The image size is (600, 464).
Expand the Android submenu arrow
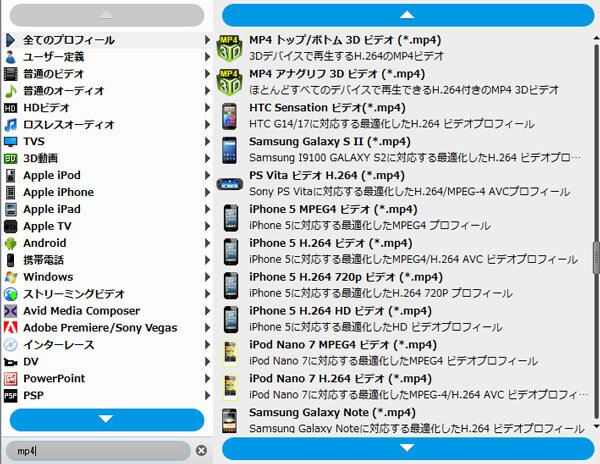click(207, 243)
